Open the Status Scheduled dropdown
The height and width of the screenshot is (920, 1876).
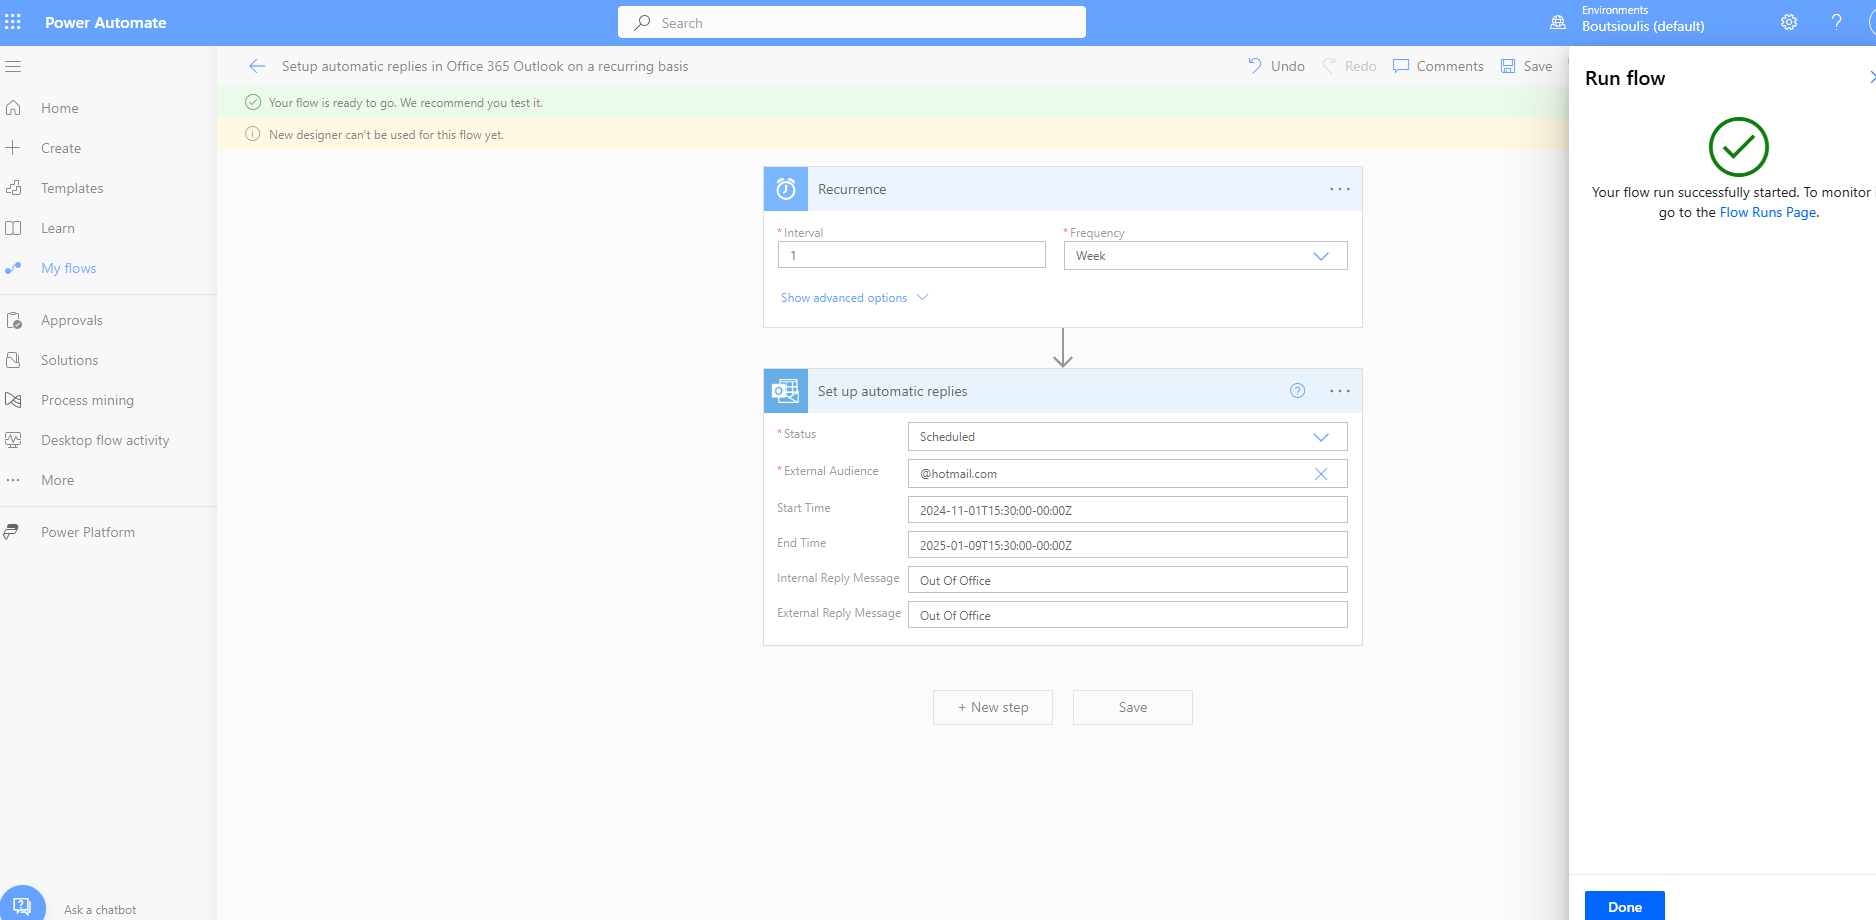[1127, 437]
